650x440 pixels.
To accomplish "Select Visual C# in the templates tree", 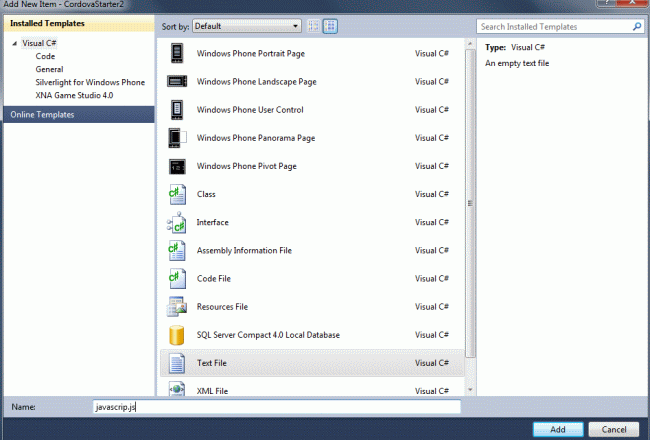I will click(39, 43).
